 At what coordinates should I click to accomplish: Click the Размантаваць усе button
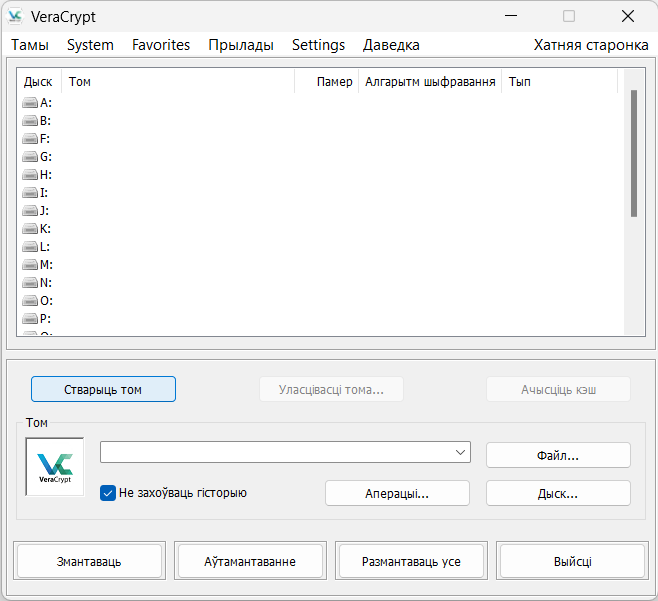tap(411, 561)
